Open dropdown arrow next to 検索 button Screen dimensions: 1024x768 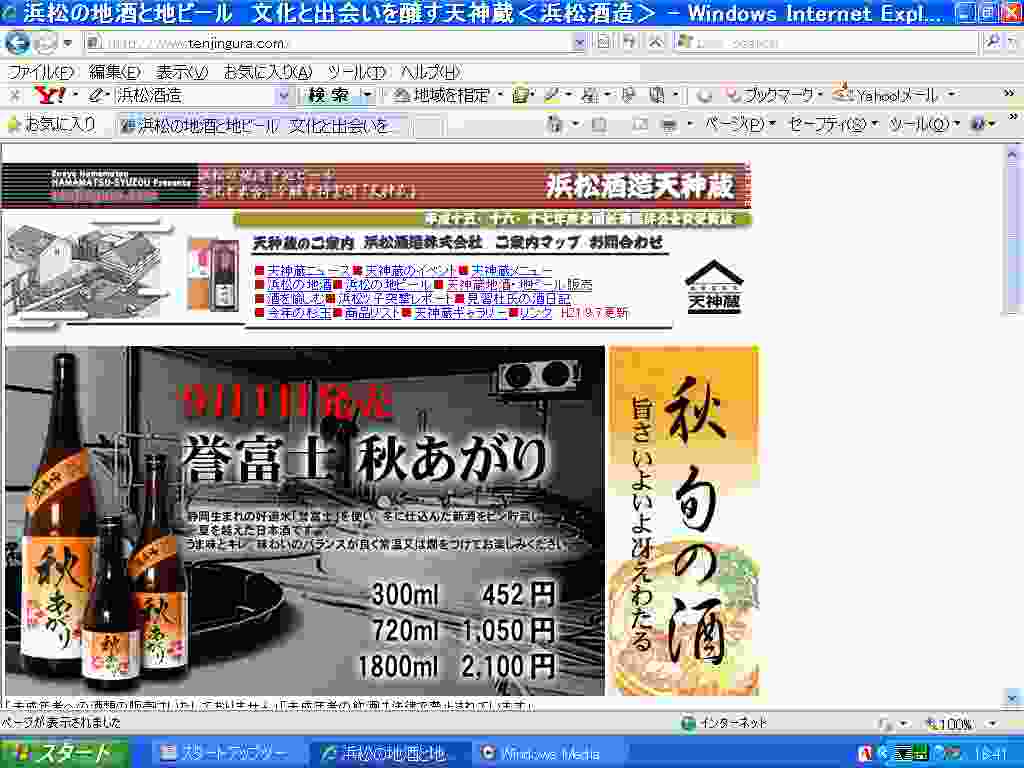click(368, 95)
